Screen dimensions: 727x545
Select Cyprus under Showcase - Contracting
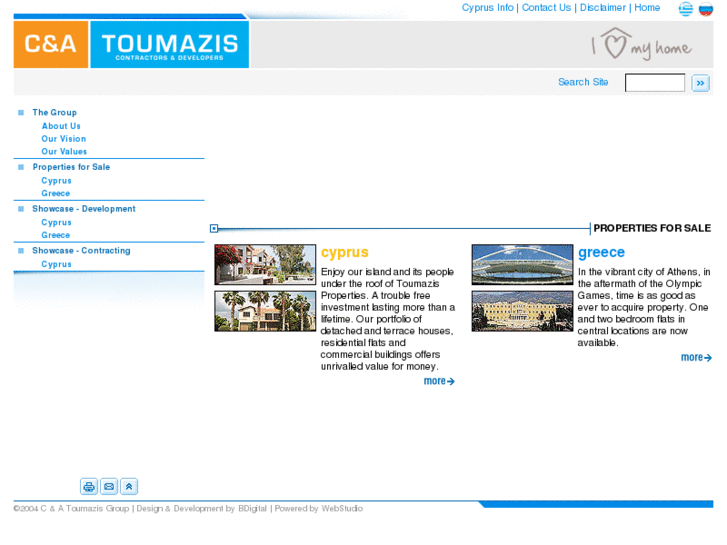[x=57, y=264]
